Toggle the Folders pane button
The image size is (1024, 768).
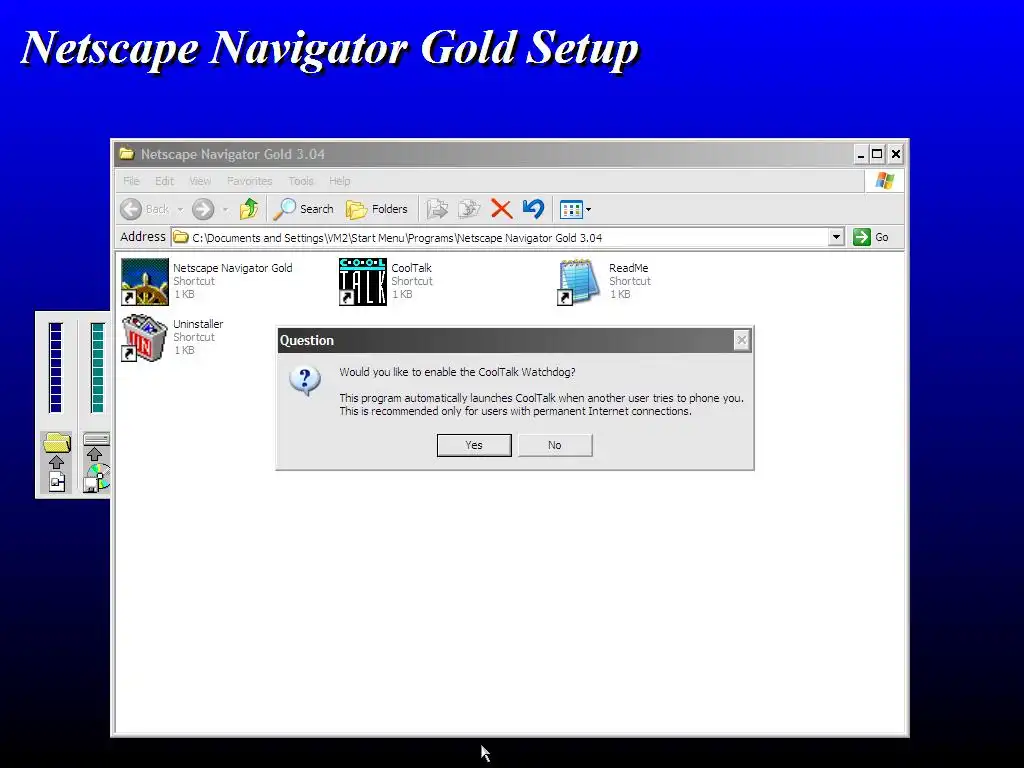pyautogui.click(x=377, y=209)
